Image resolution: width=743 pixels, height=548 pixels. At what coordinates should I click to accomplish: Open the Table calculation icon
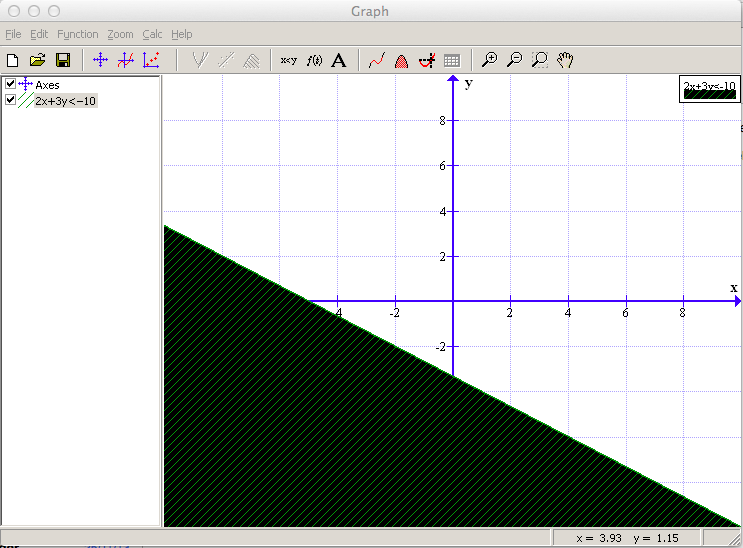452,61
